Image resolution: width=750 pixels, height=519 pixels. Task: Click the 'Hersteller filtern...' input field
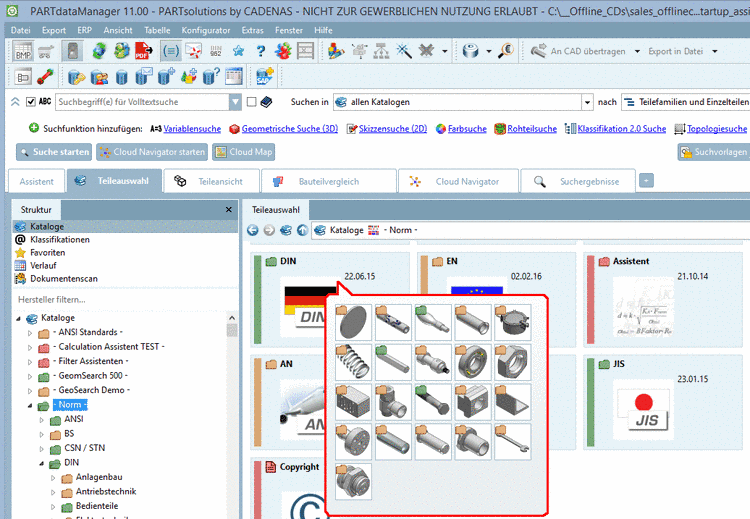pyautogui.click(x=120, y=299)
